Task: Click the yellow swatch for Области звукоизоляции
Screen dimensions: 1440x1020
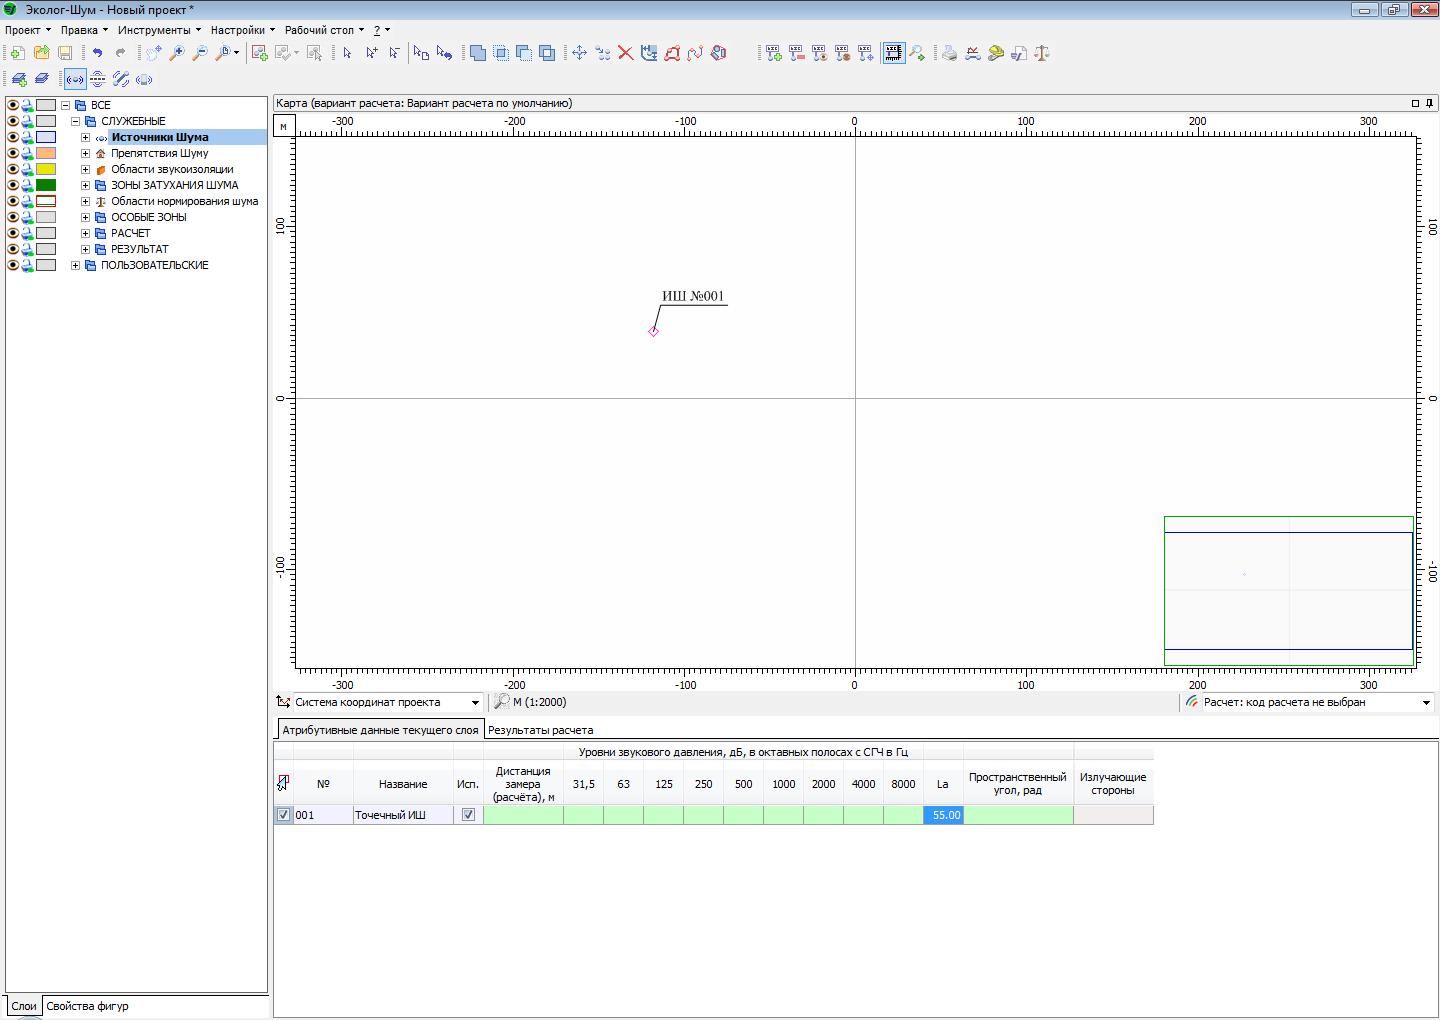Action: pos(46,169)
